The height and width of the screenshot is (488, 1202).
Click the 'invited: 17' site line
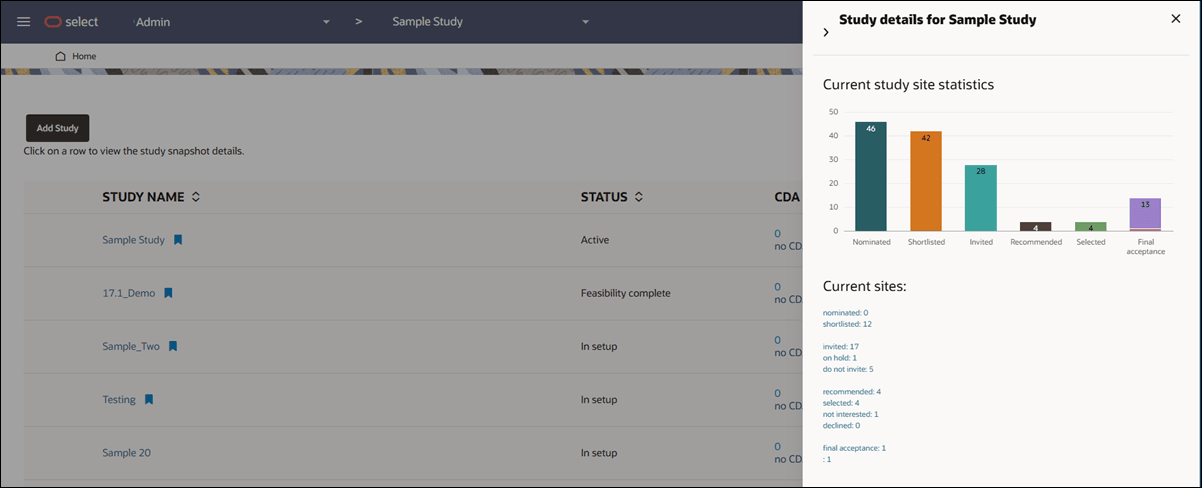841,346
